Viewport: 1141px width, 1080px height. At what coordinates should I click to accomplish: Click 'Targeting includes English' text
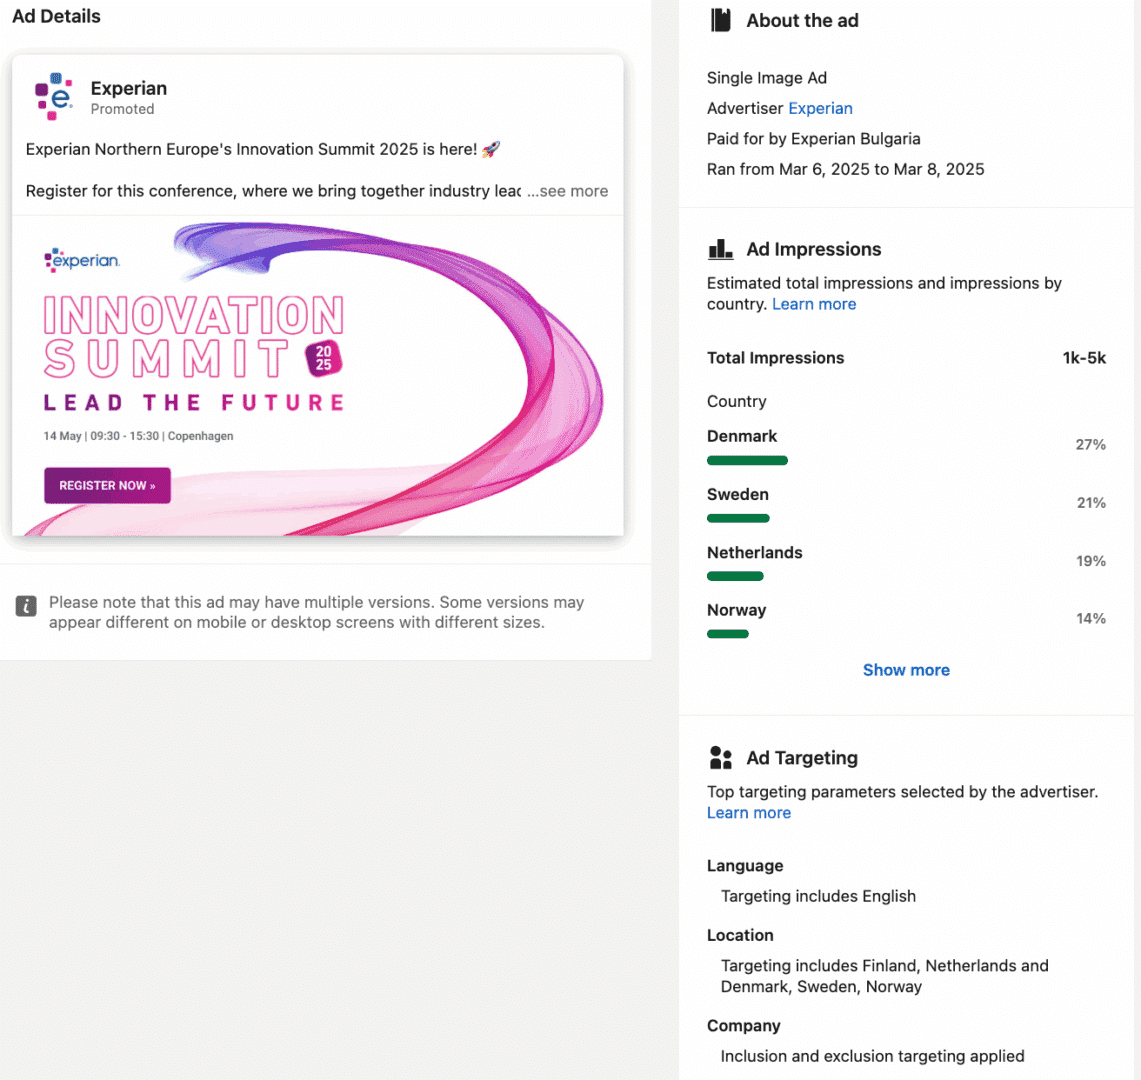(x=818, y=897)
